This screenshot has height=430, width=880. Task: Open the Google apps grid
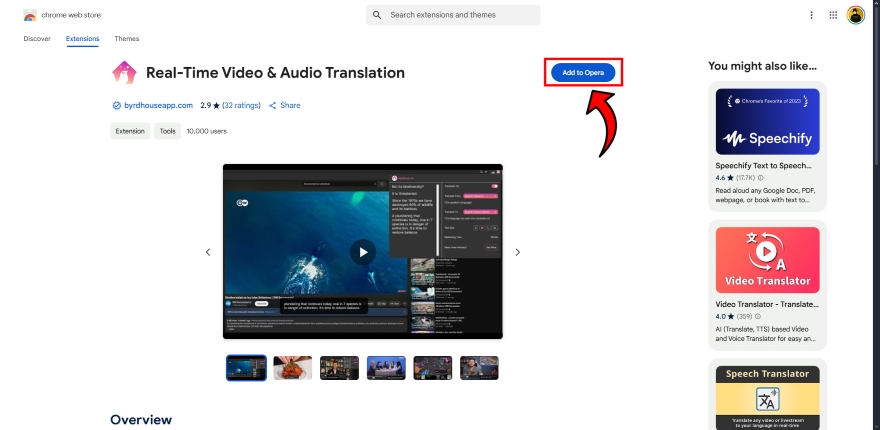point(833,15)
